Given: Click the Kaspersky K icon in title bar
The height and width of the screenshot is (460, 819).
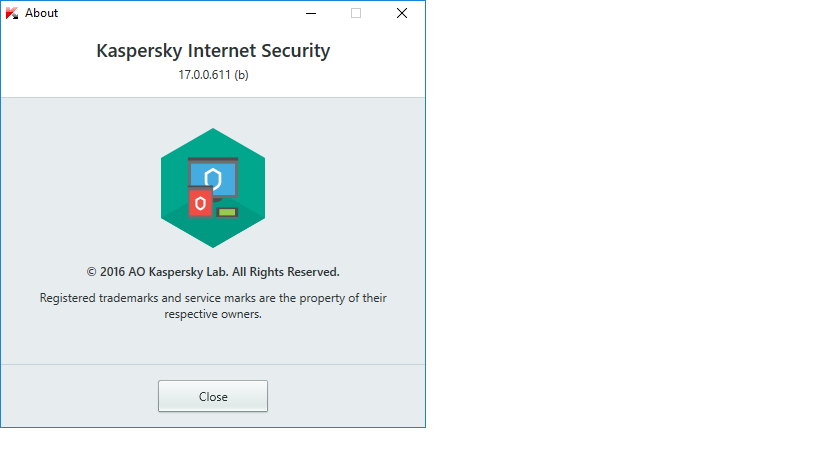Looking at the screenshot, I should [12, 13].
